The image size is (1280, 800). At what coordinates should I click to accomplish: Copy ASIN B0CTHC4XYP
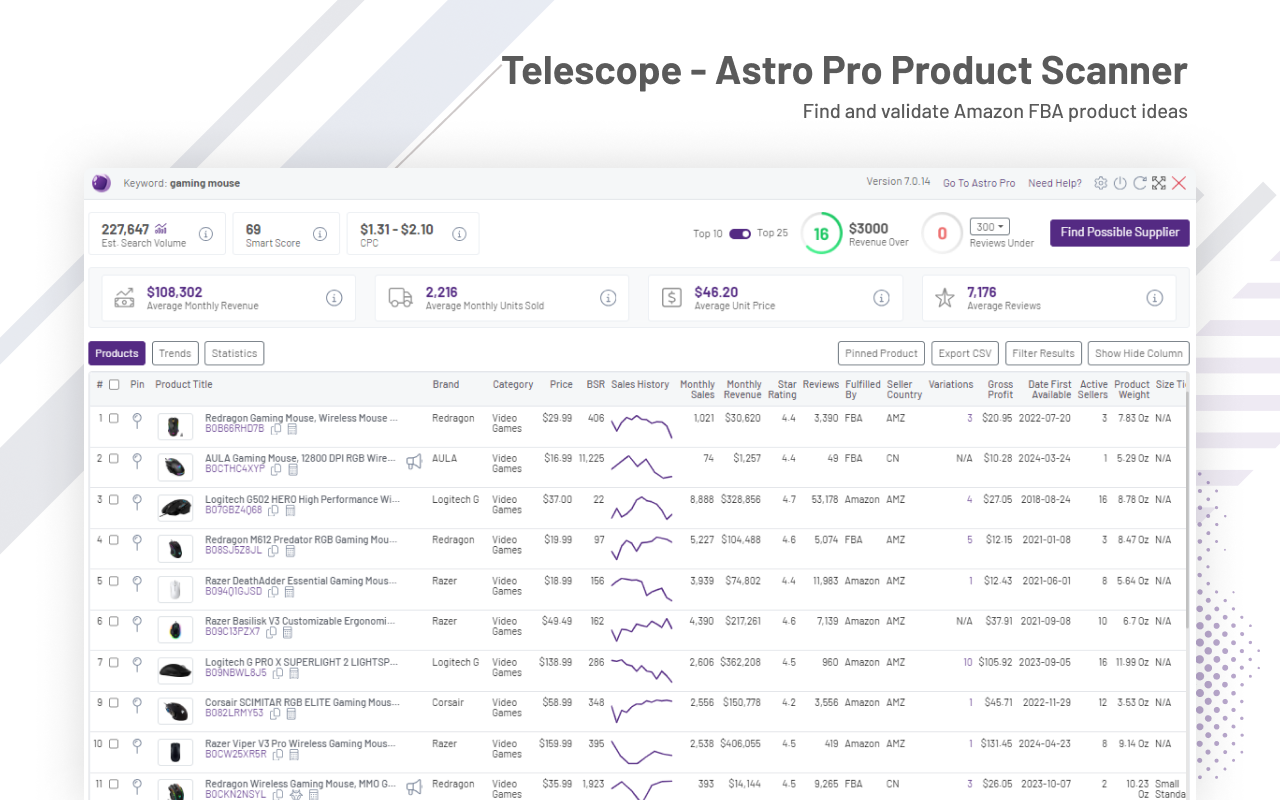[277, 469]
